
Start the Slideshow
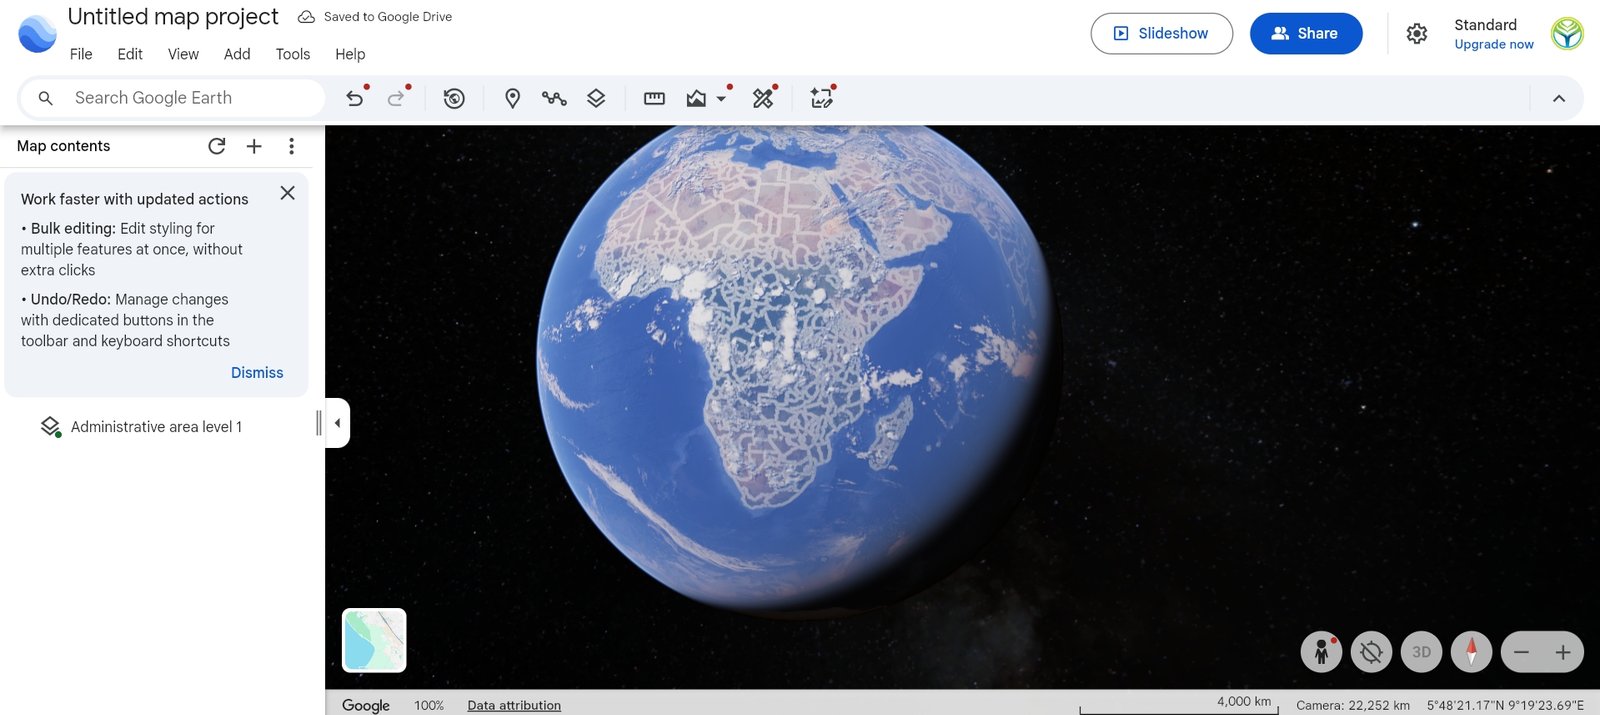click(x=1161, y=33)
